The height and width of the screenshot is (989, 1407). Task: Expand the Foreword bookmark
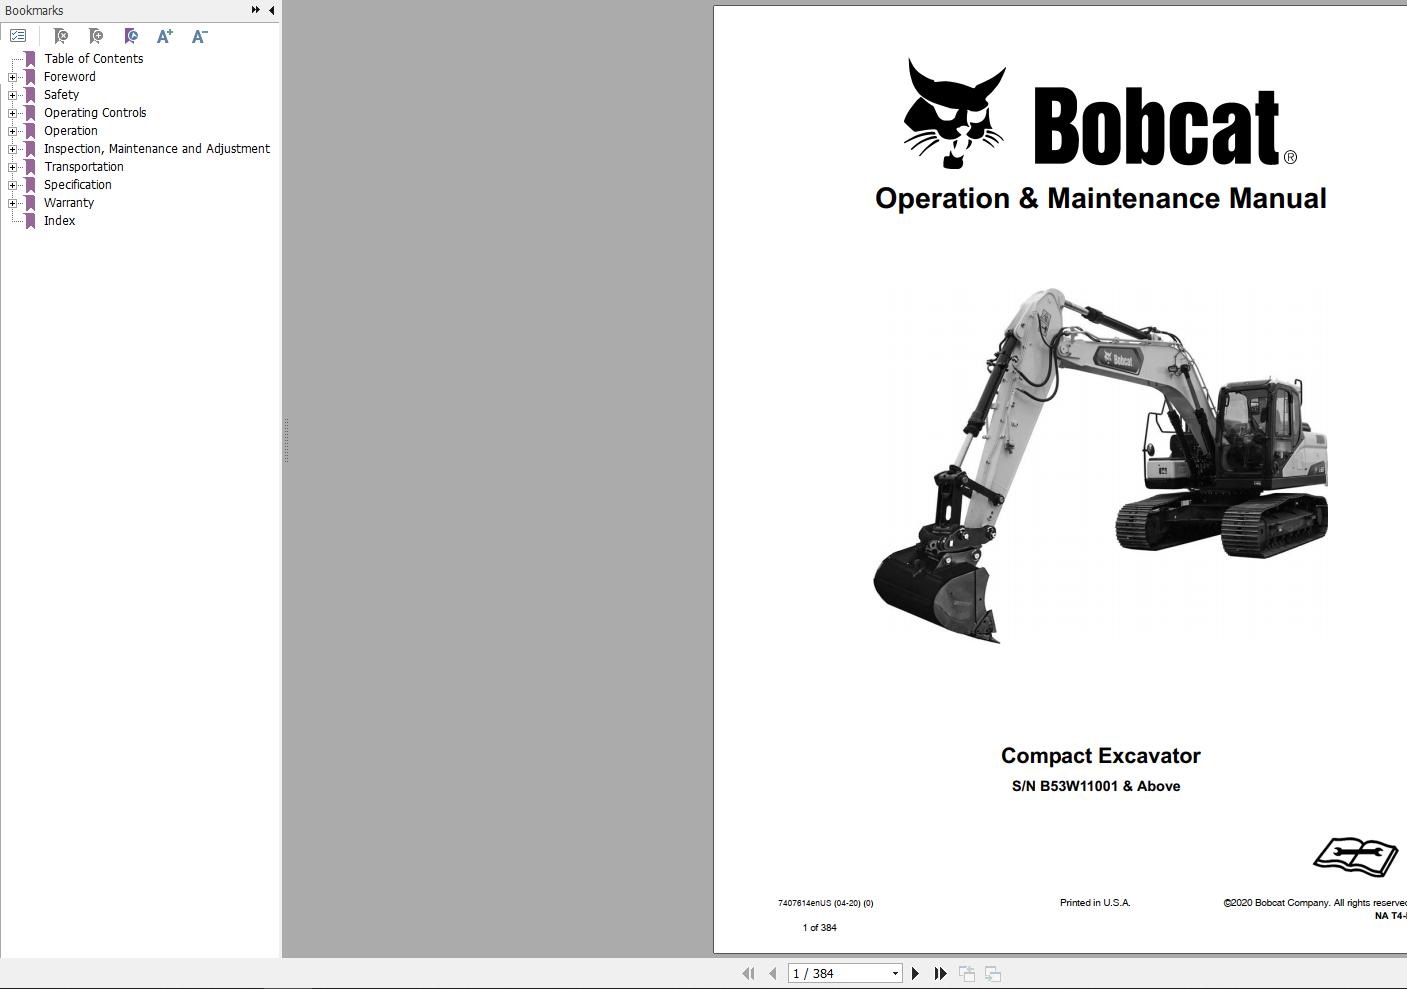click(x=12, y=77)
